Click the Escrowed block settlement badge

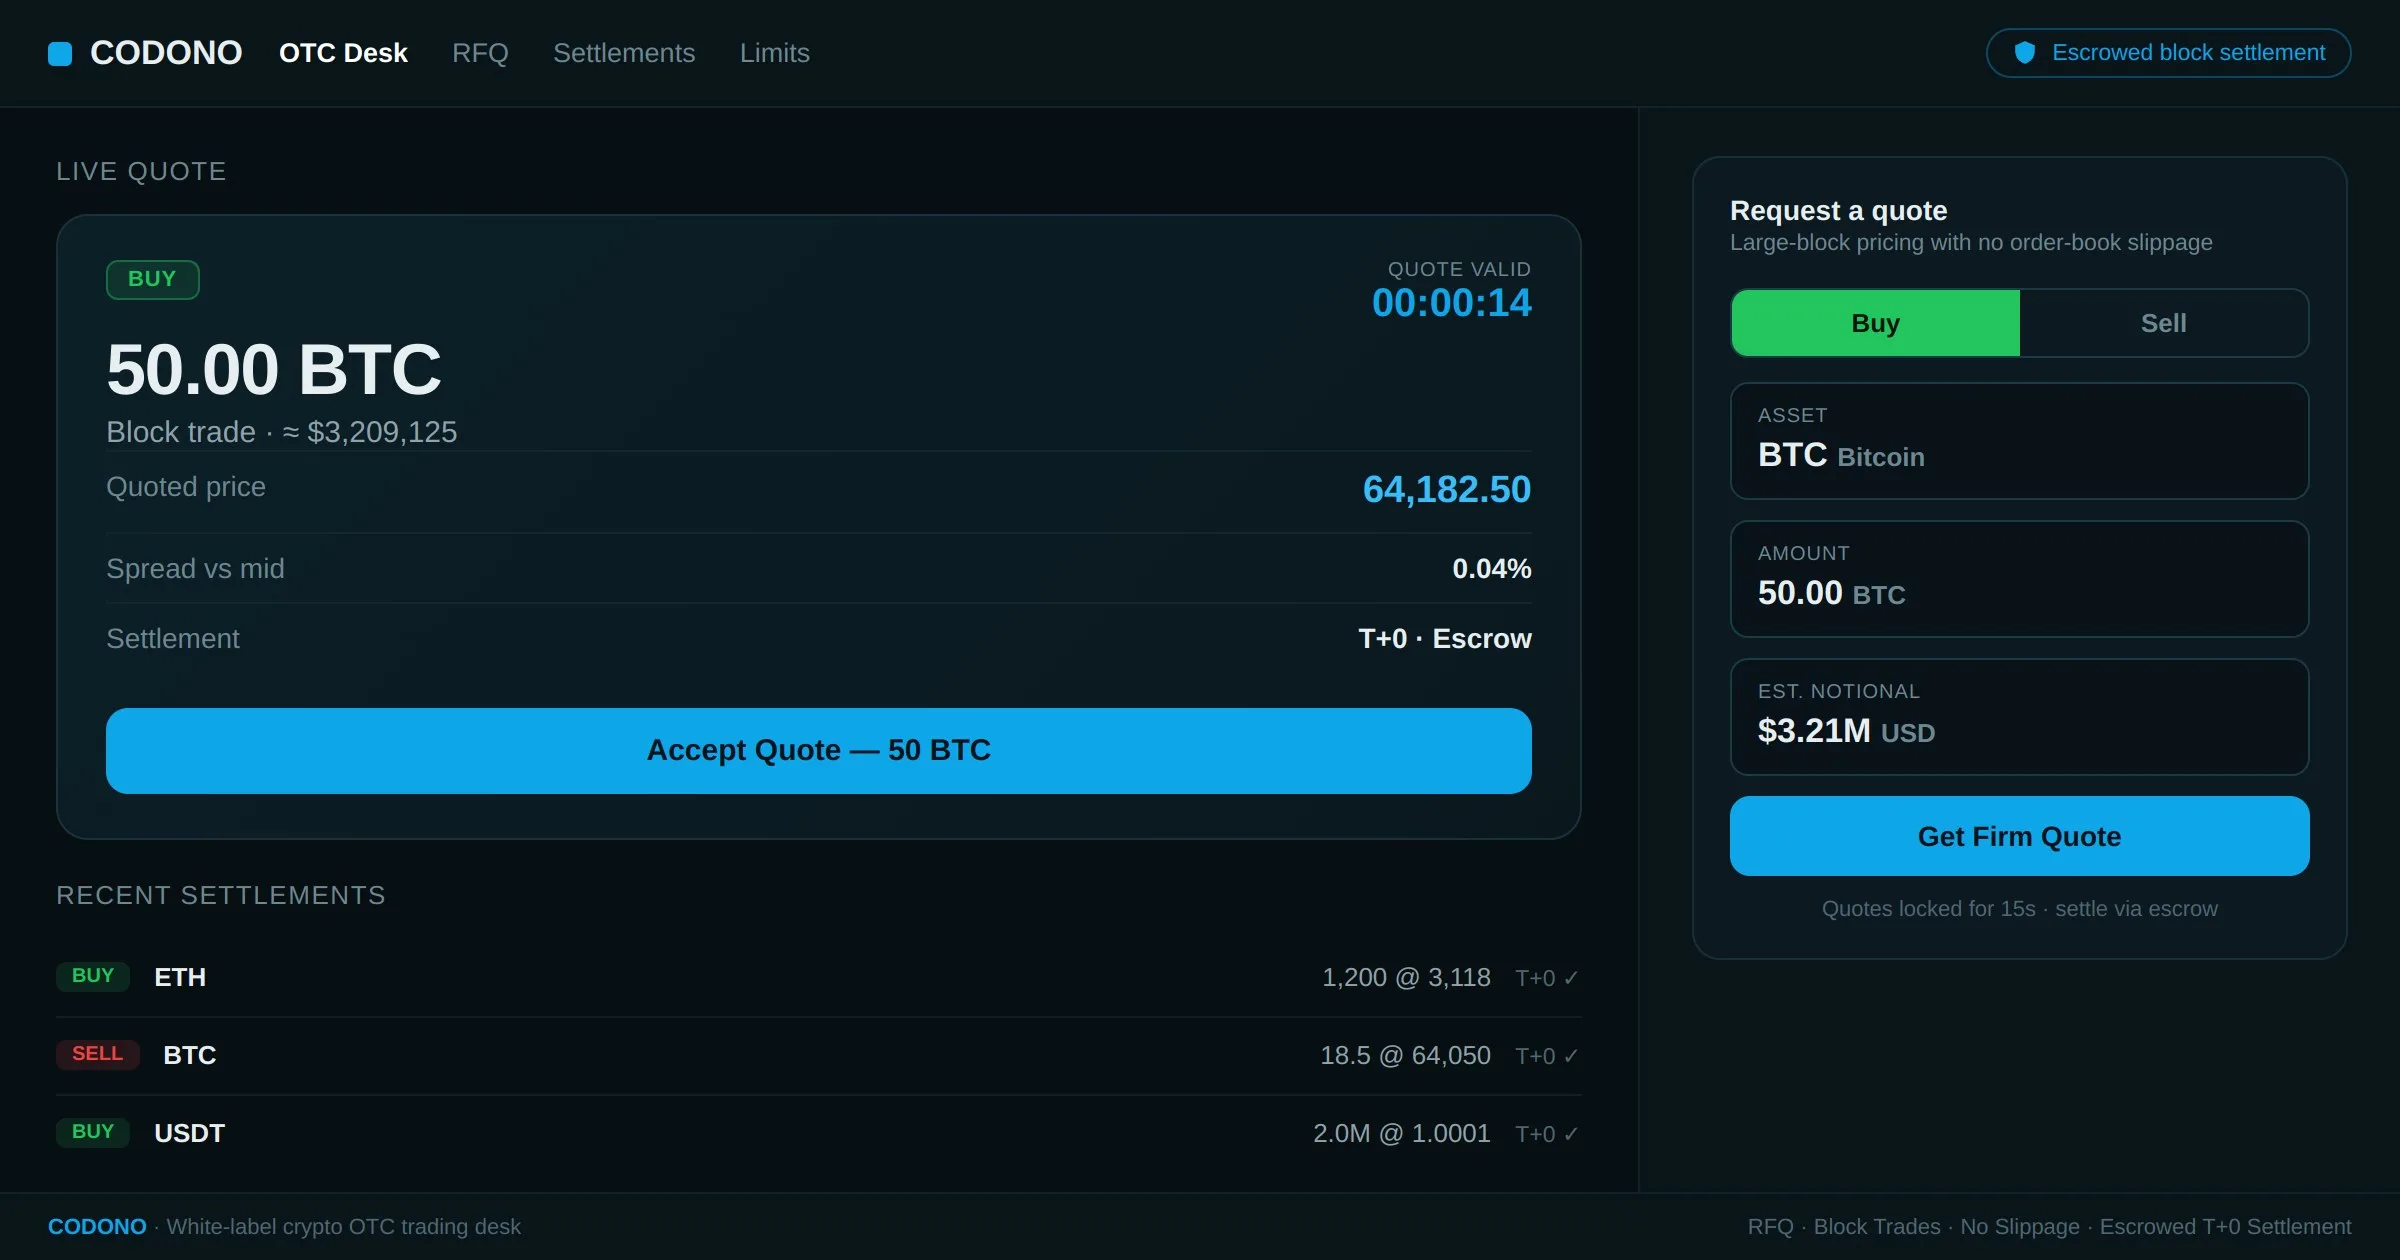pos(2168,53)
